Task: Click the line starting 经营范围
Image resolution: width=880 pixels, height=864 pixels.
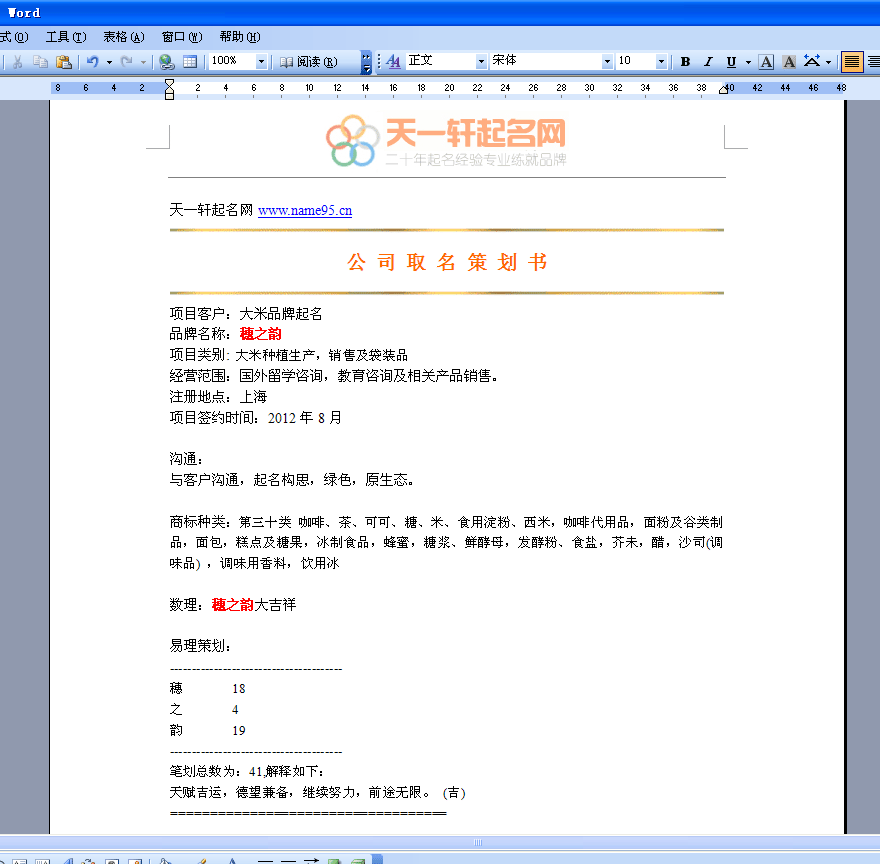Action: [334, 376]
